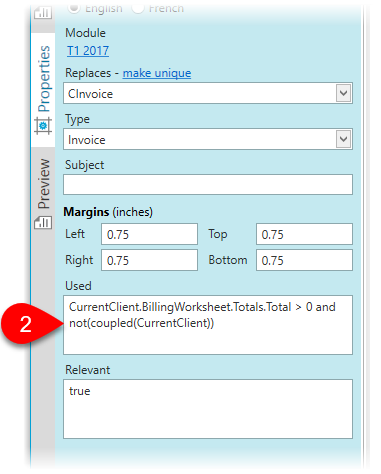Select the English radio button
The height and width of the screenshot is (474, 381).
pos(74,8)
